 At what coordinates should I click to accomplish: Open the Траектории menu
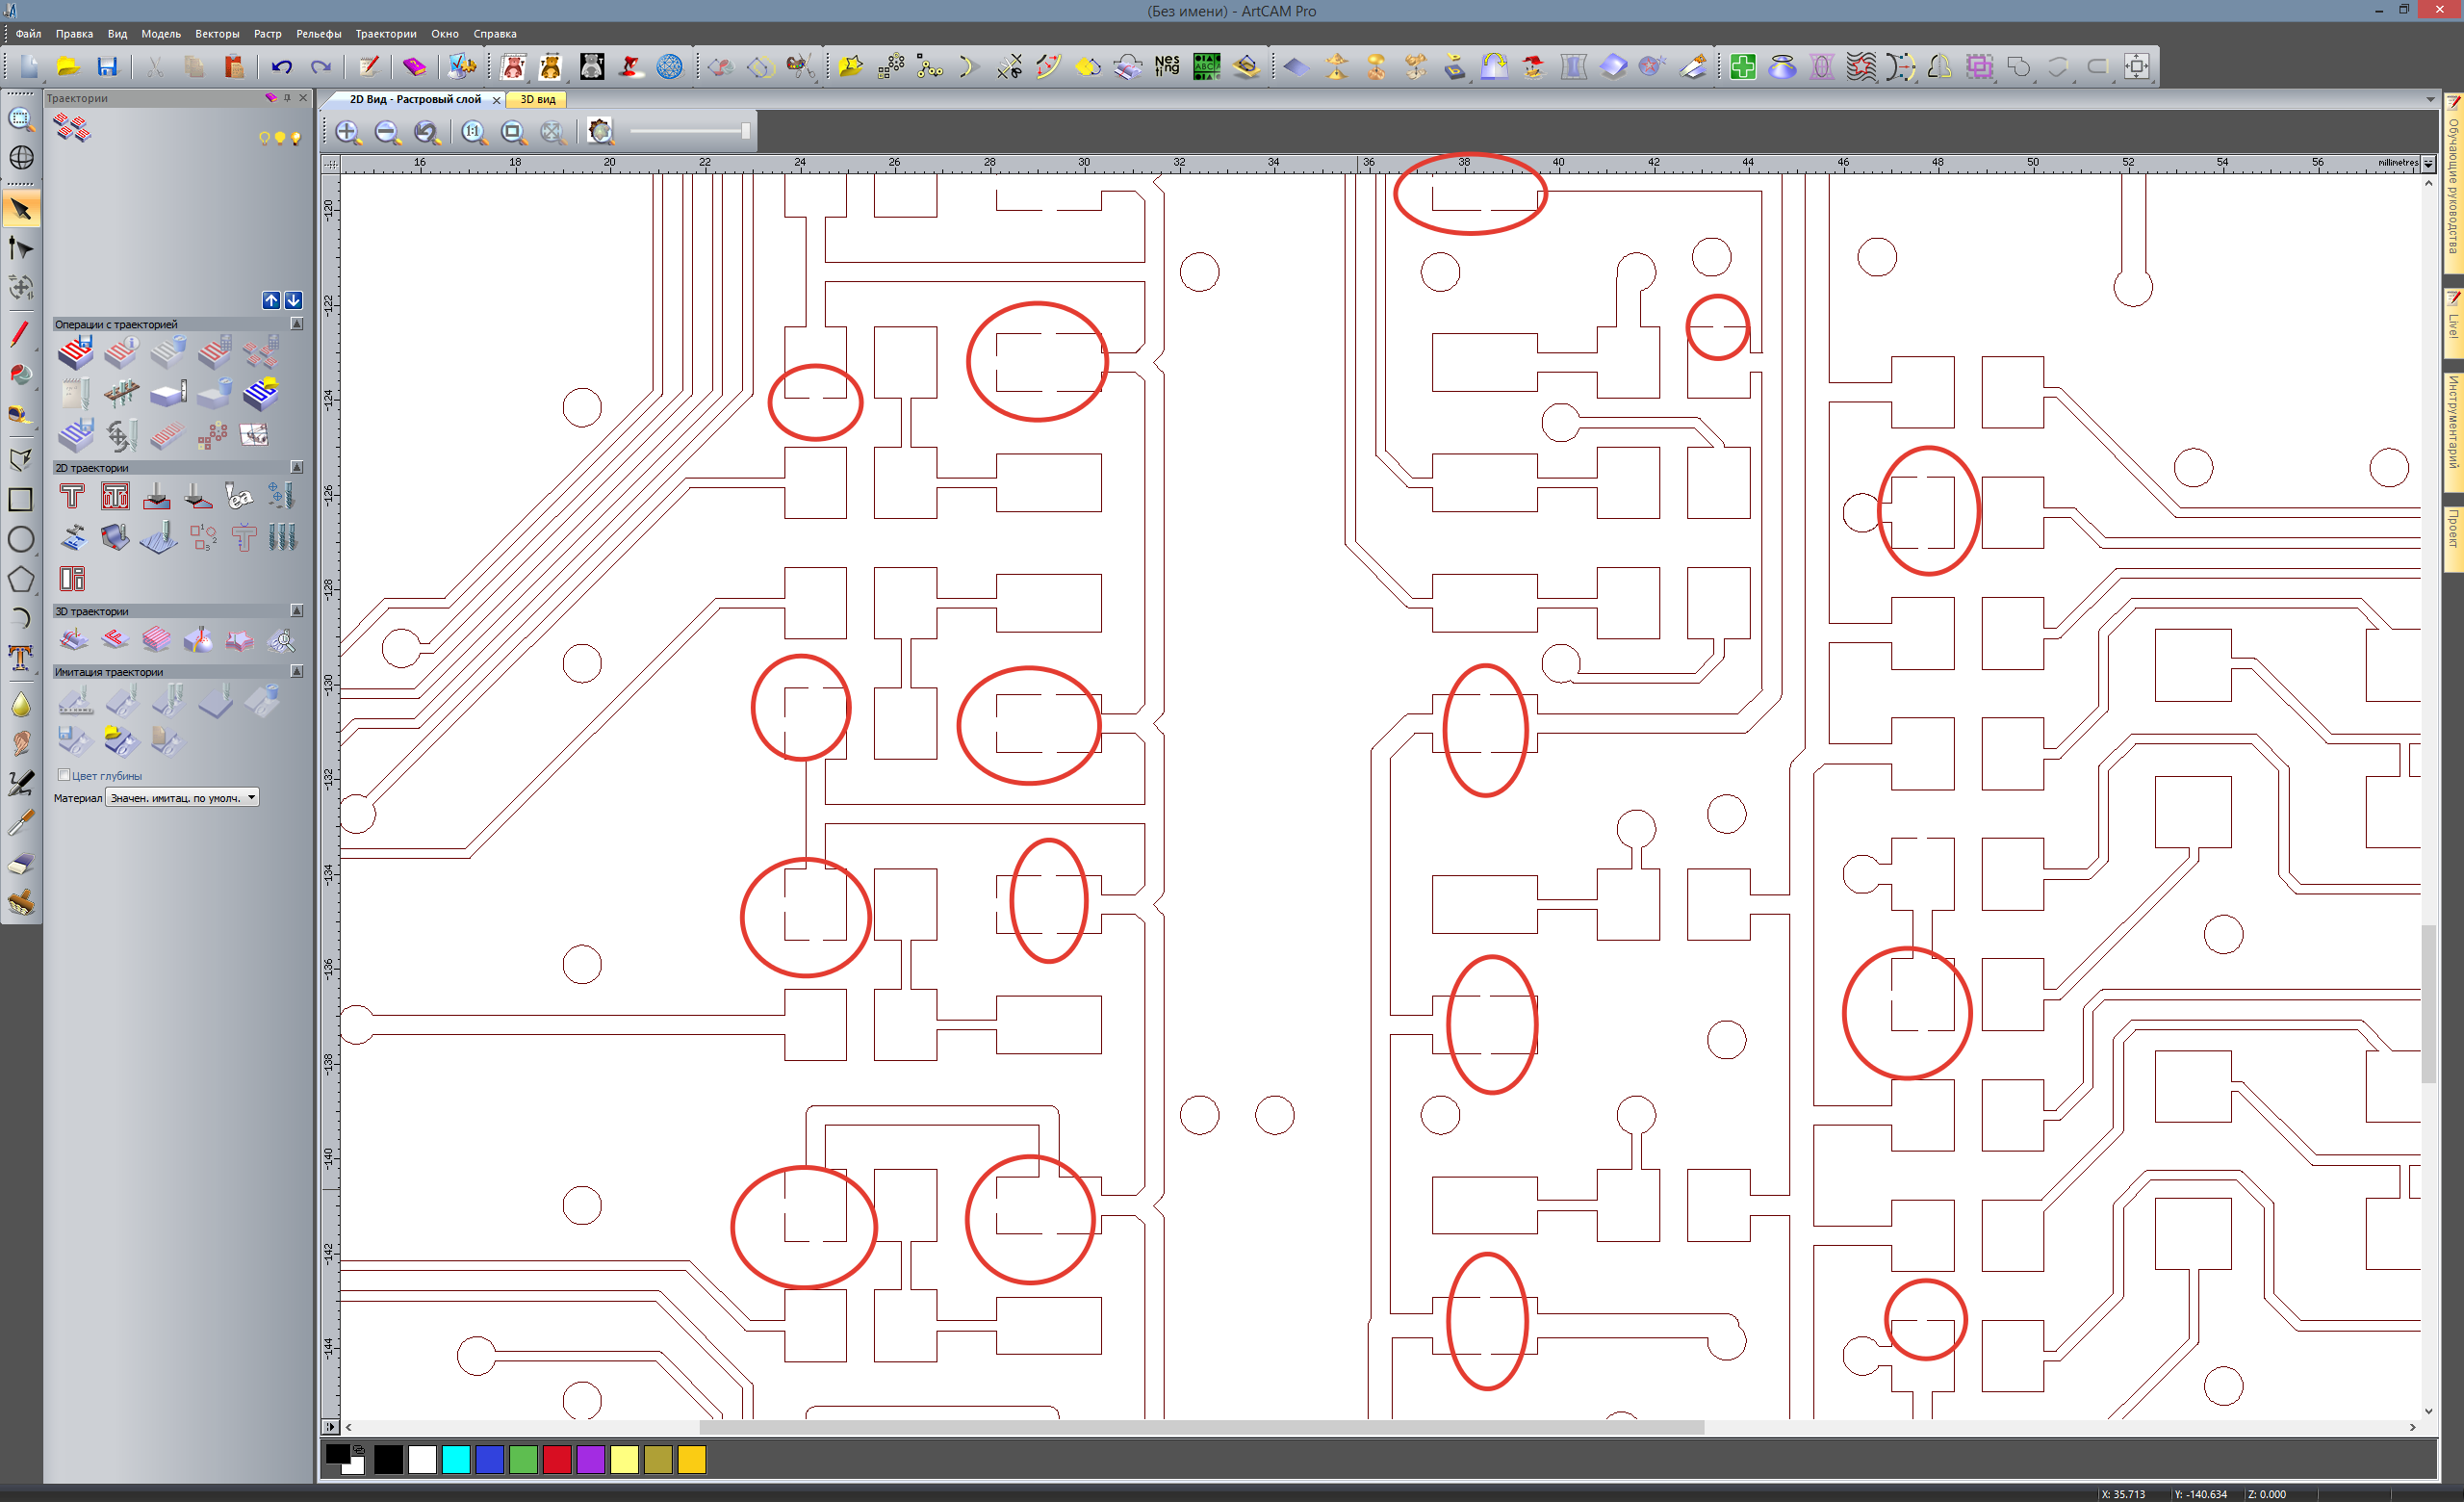[385, 34]
